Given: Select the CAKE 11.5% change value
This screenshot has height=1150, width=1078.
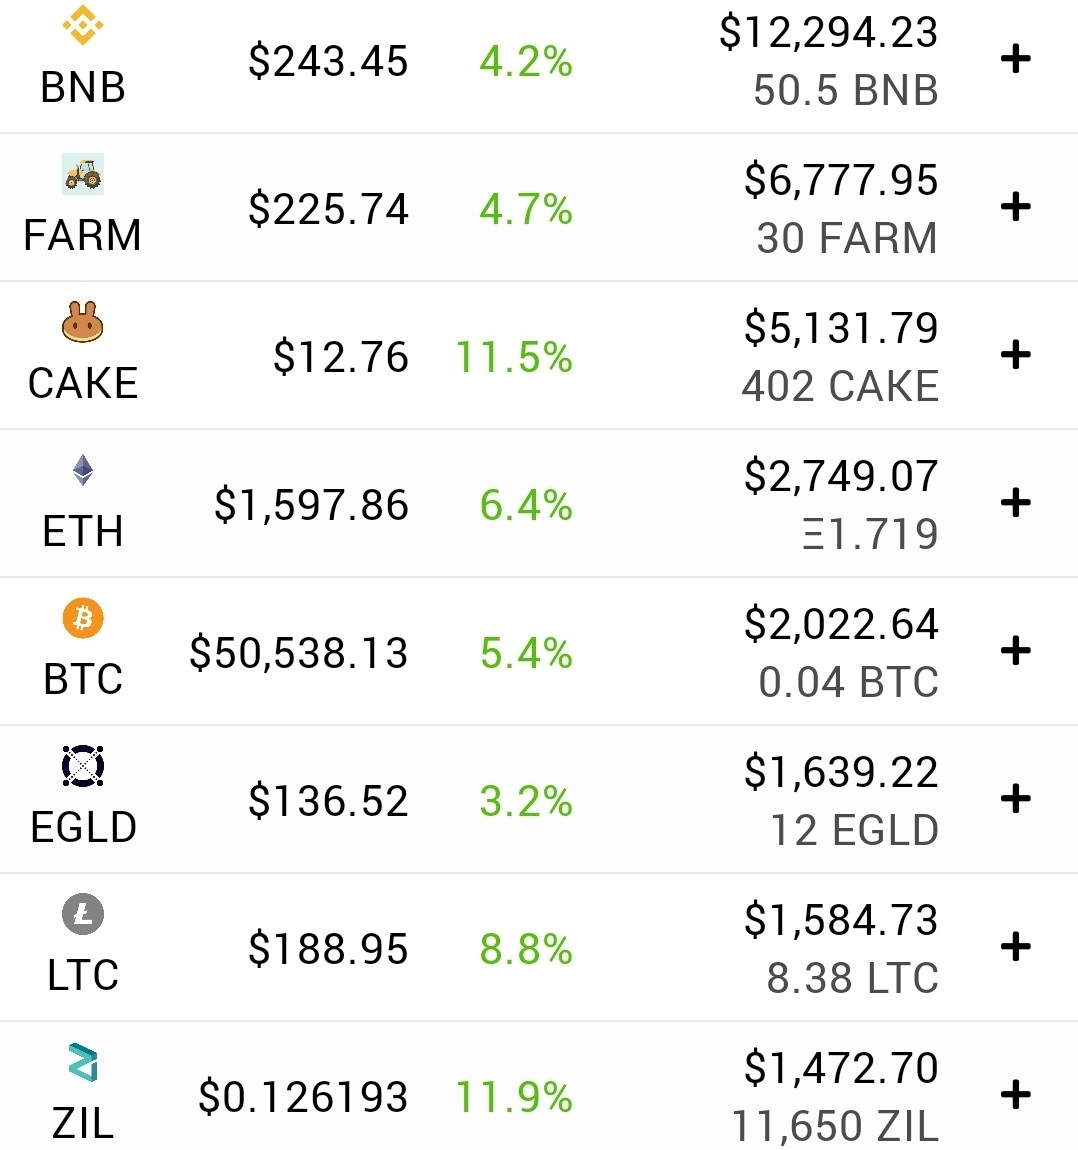Looking at the screenshot, I should tap(513, 357).
